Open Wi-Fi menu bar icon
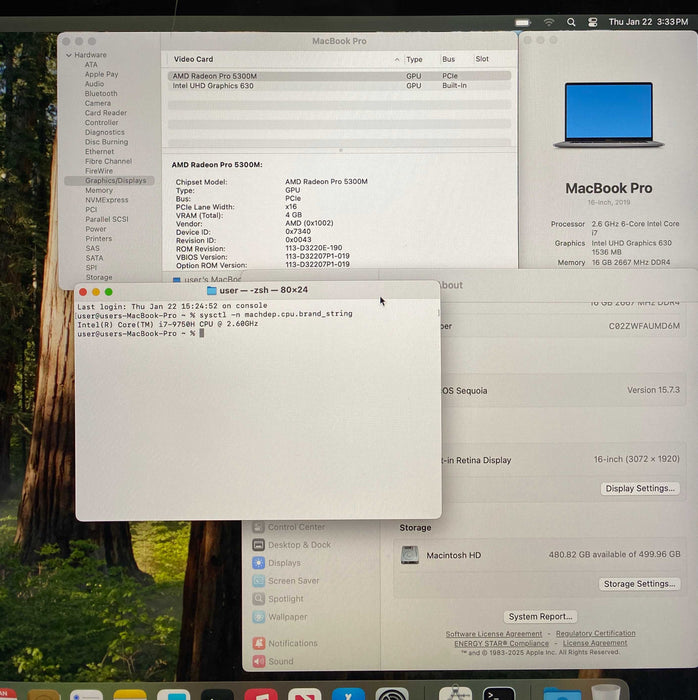 tap(549, 22)
